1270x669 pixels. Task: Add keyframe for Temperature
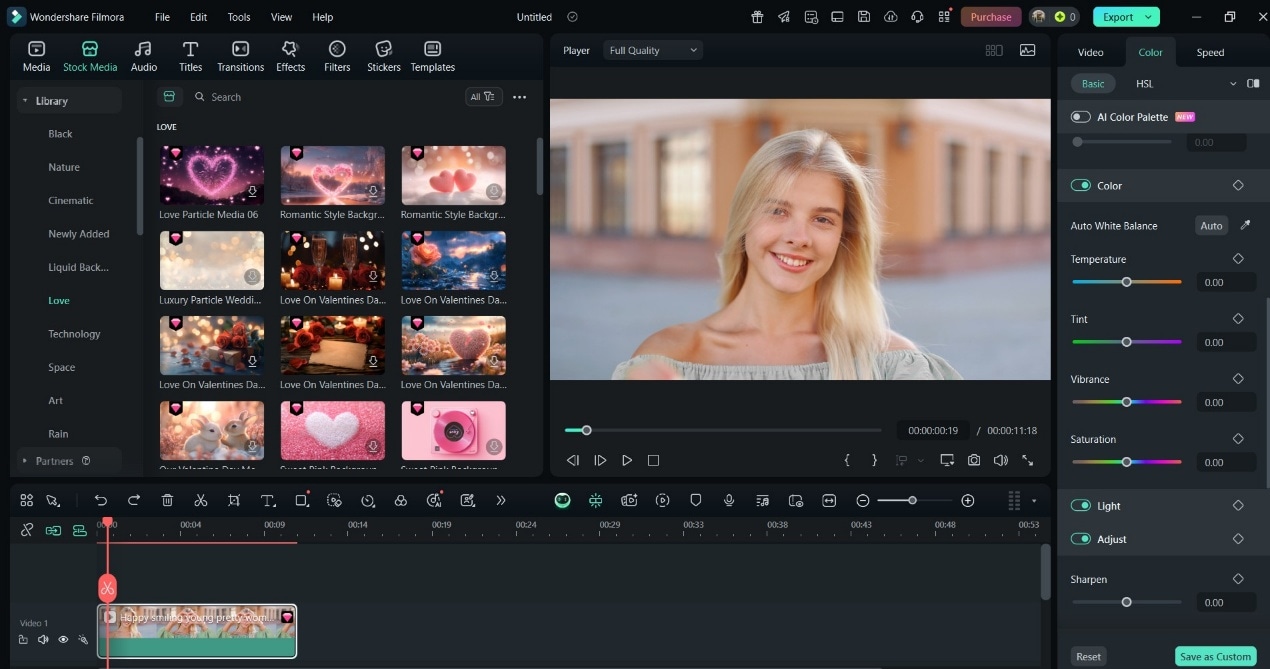pyautogui.click(x=1238, y=259)
